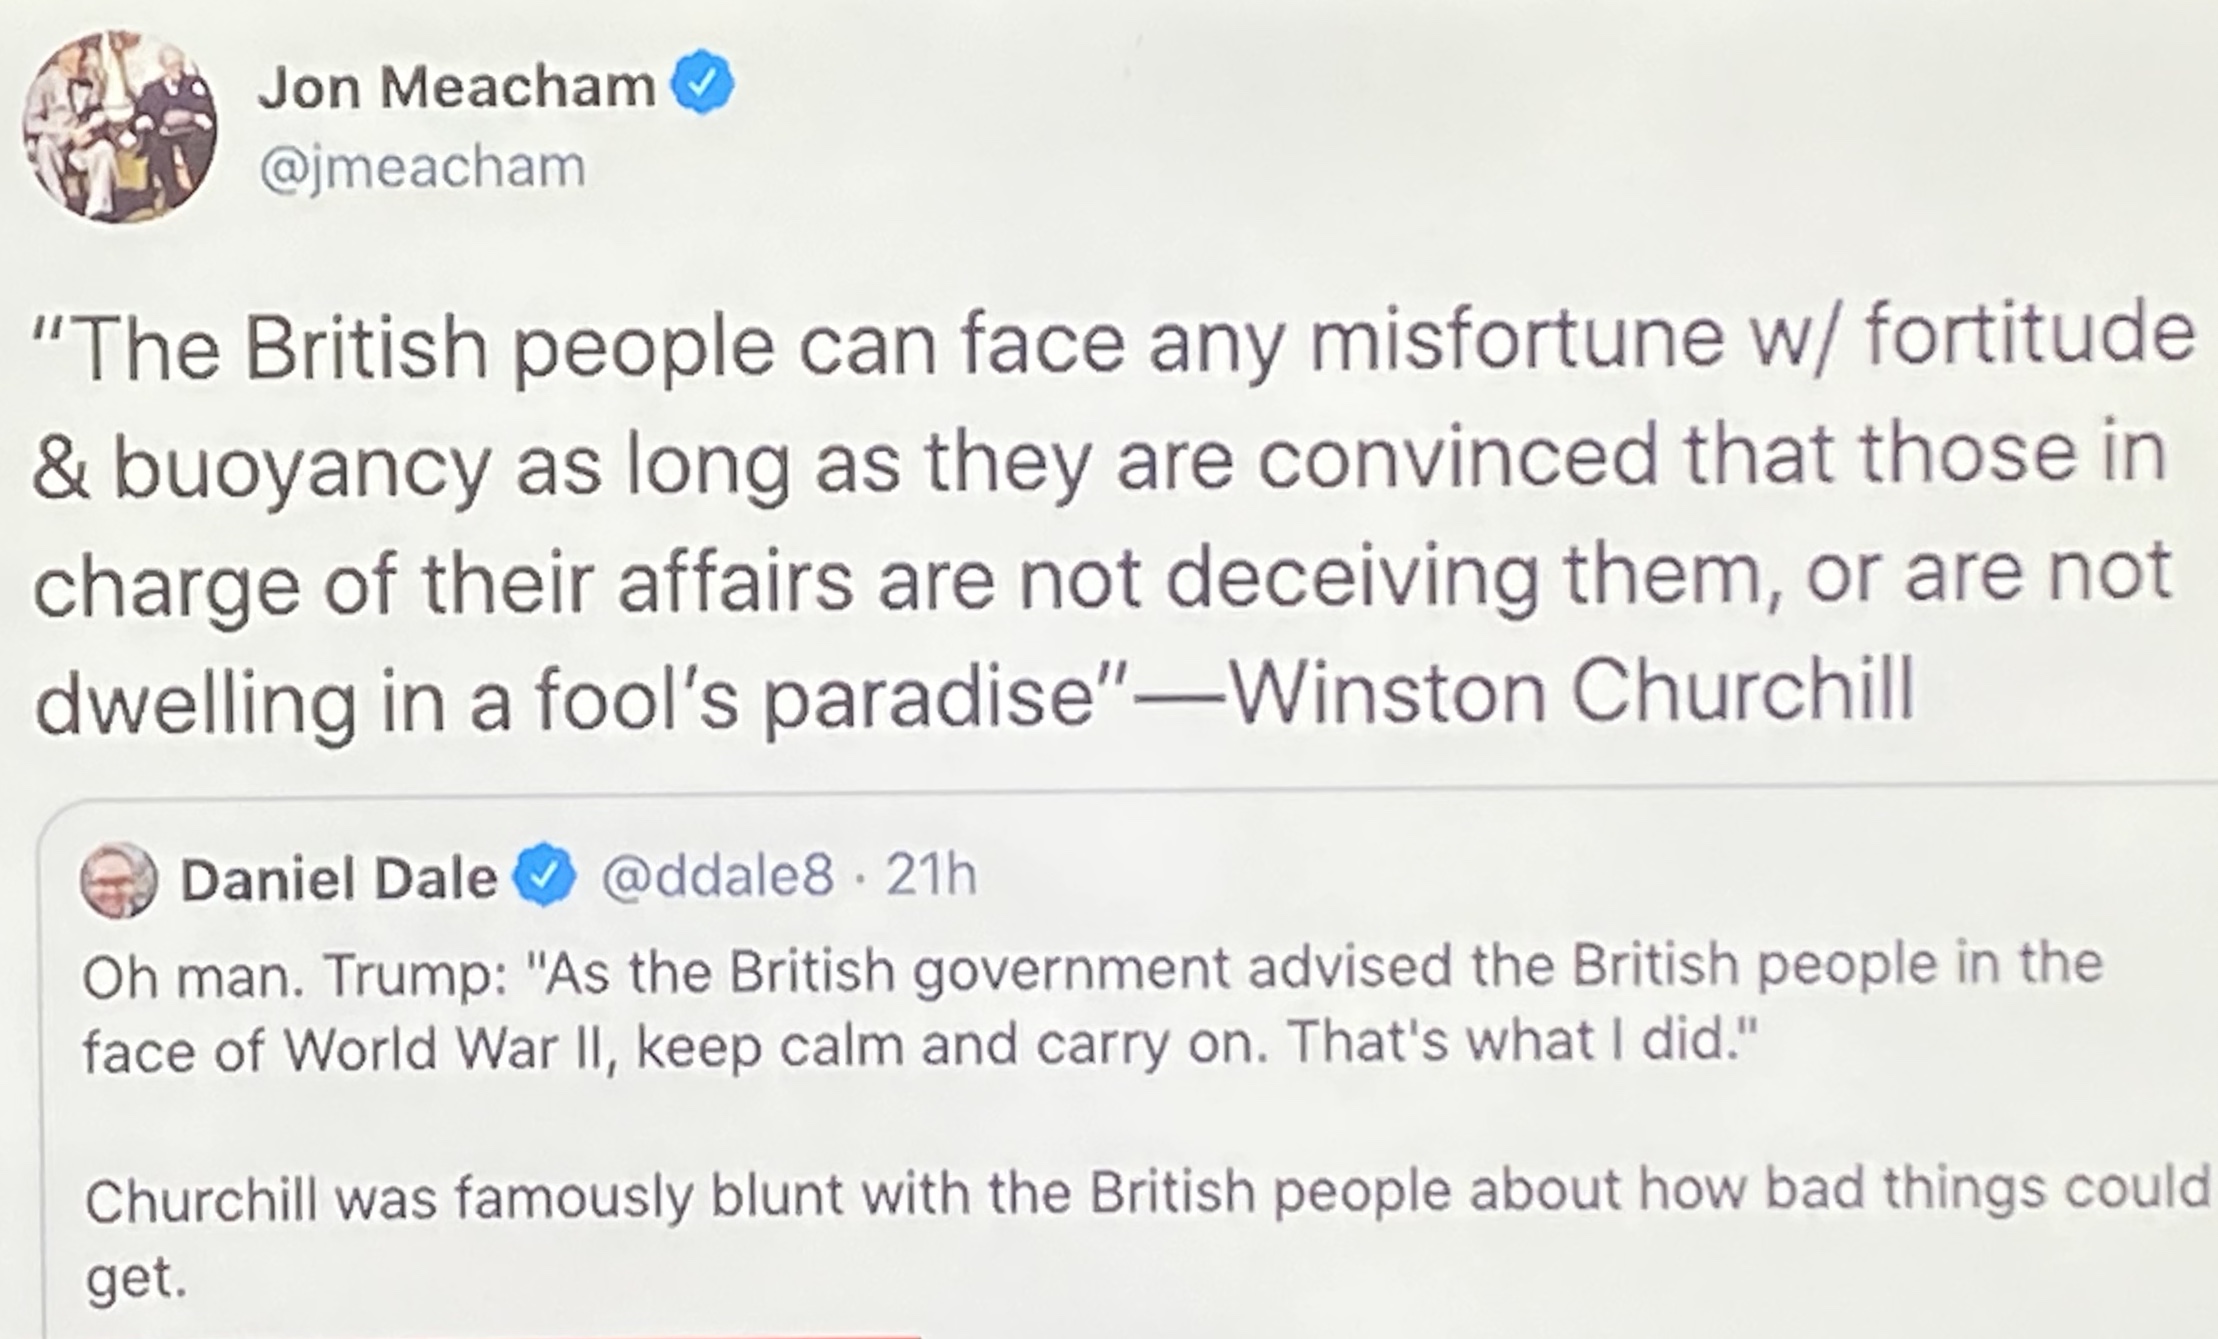Open Jon Meacham's profile picture
The height and width of the screenshot is (1339, 2218).
coord(120,127)
